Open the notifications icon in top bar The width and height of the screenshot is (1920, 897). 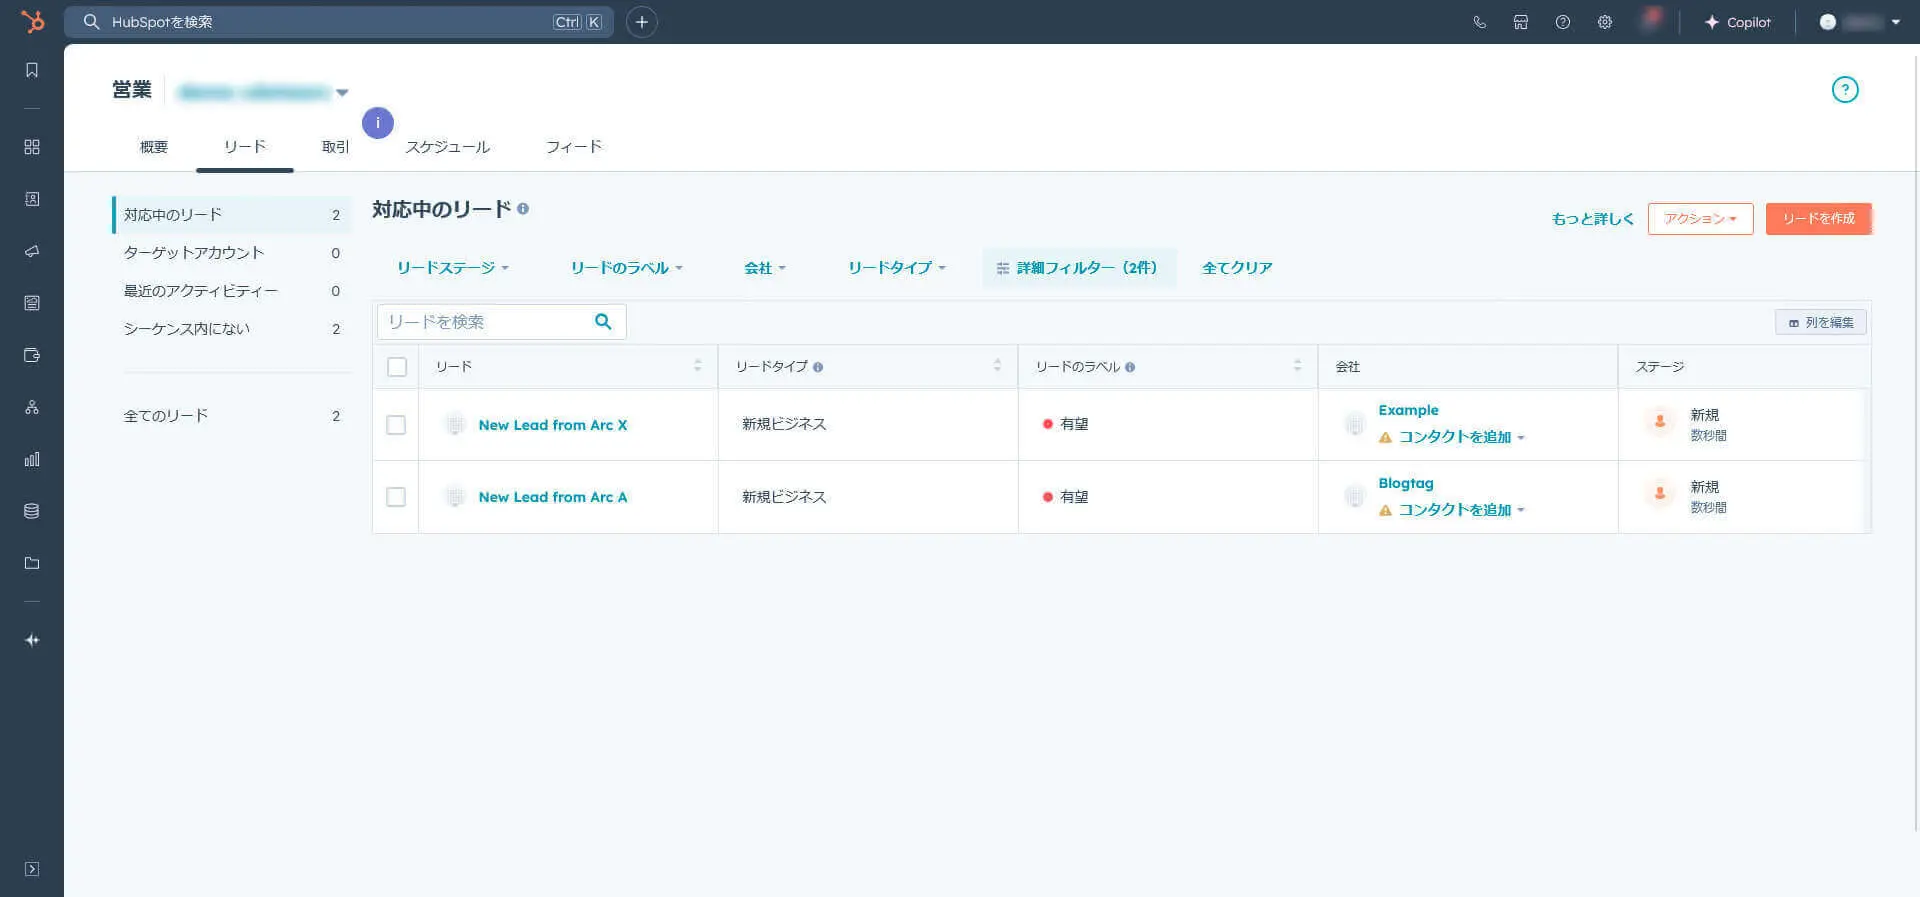pyautogui.click(x=1650, y=20)
